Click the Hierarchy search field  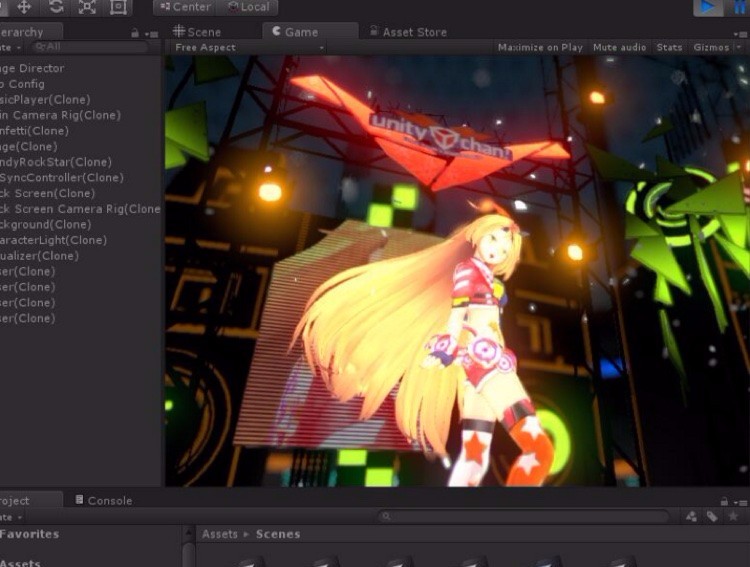click(89, 47)
